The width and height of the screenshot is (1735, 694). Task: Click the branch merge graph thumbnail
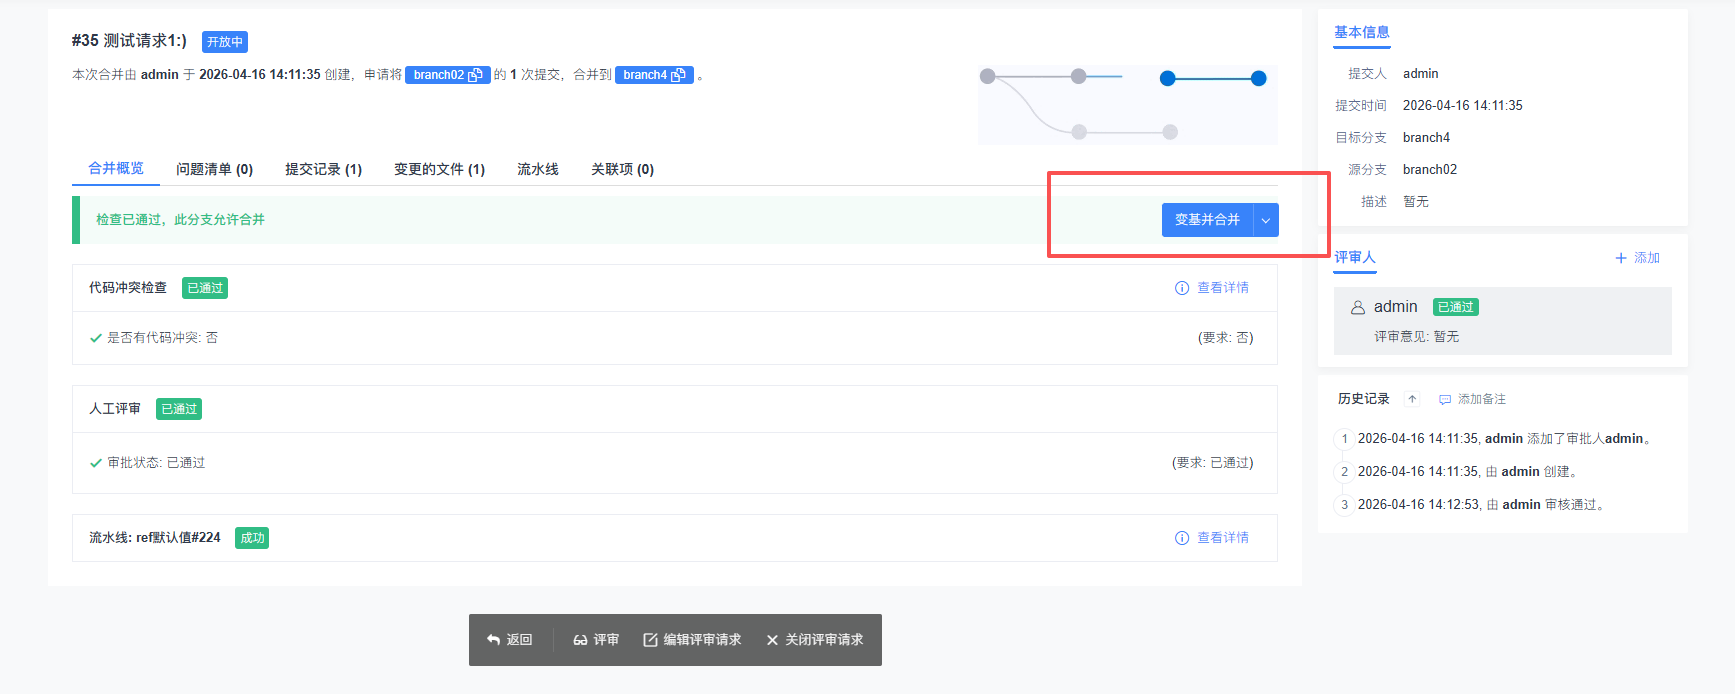point(1127,105)
